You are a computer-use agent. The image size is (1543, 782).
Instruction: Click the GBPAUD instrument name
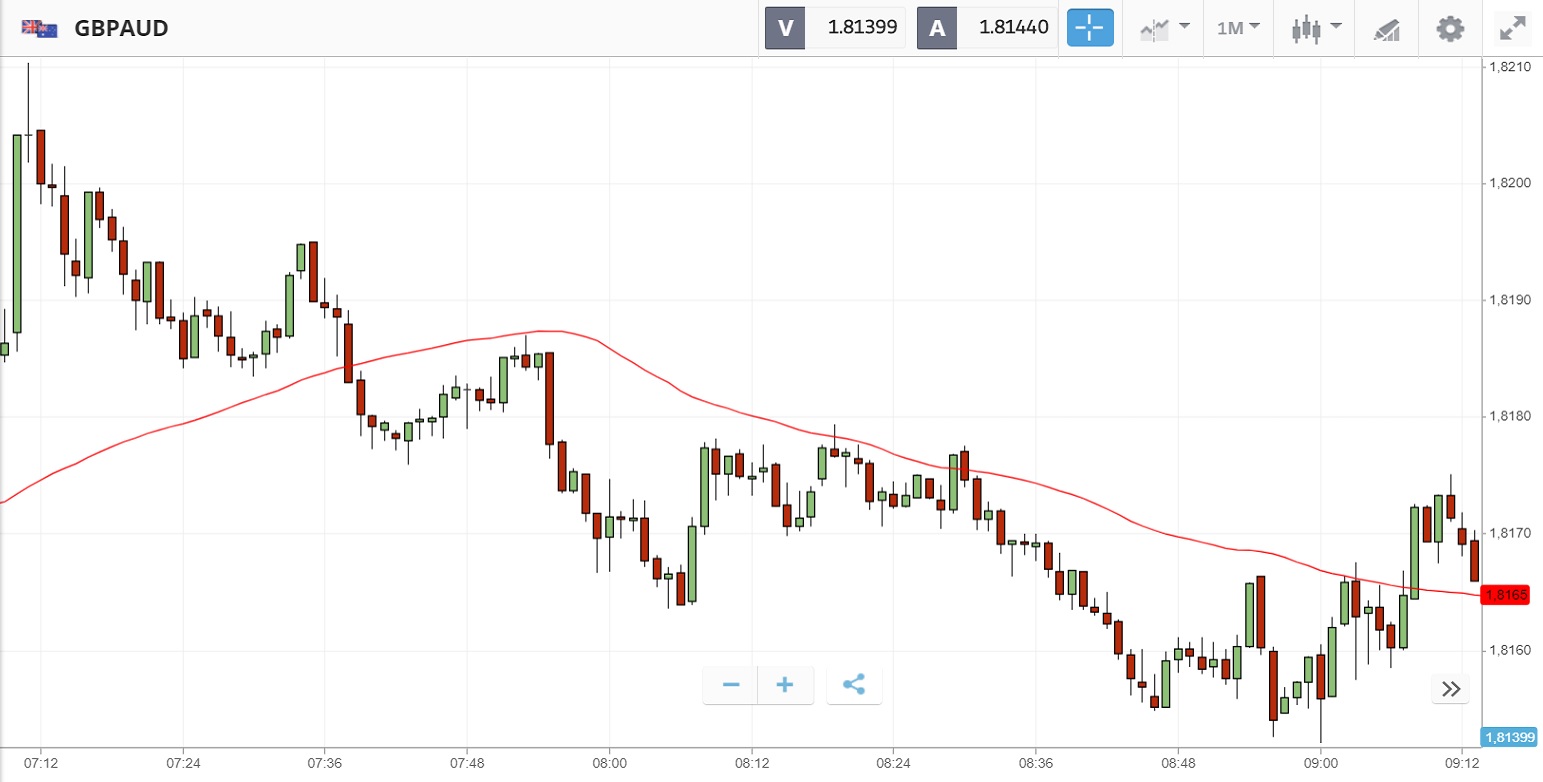pyautogui.click(x=121, y=28)
